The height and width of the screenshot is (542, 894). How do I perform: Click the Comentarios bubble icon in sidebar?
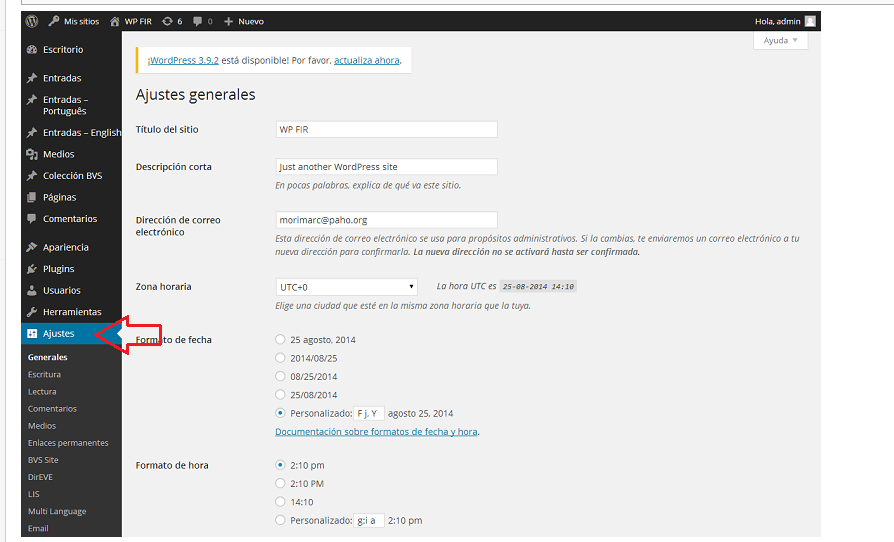[32, 219]
